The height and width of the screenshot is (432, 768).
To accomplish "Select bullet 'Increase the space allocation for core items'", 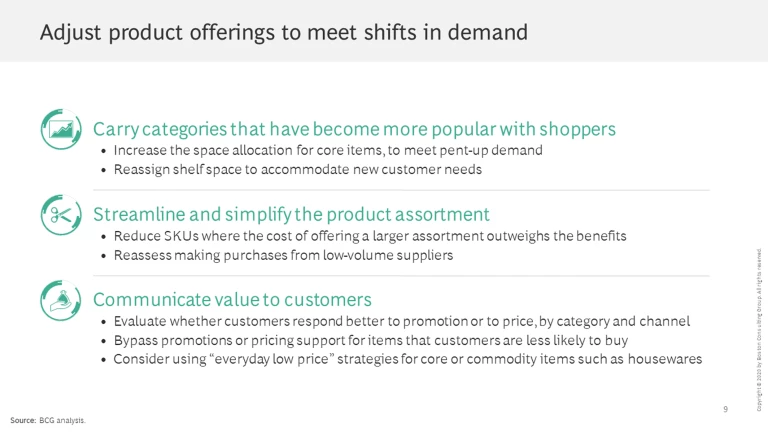I will [328, 150].
